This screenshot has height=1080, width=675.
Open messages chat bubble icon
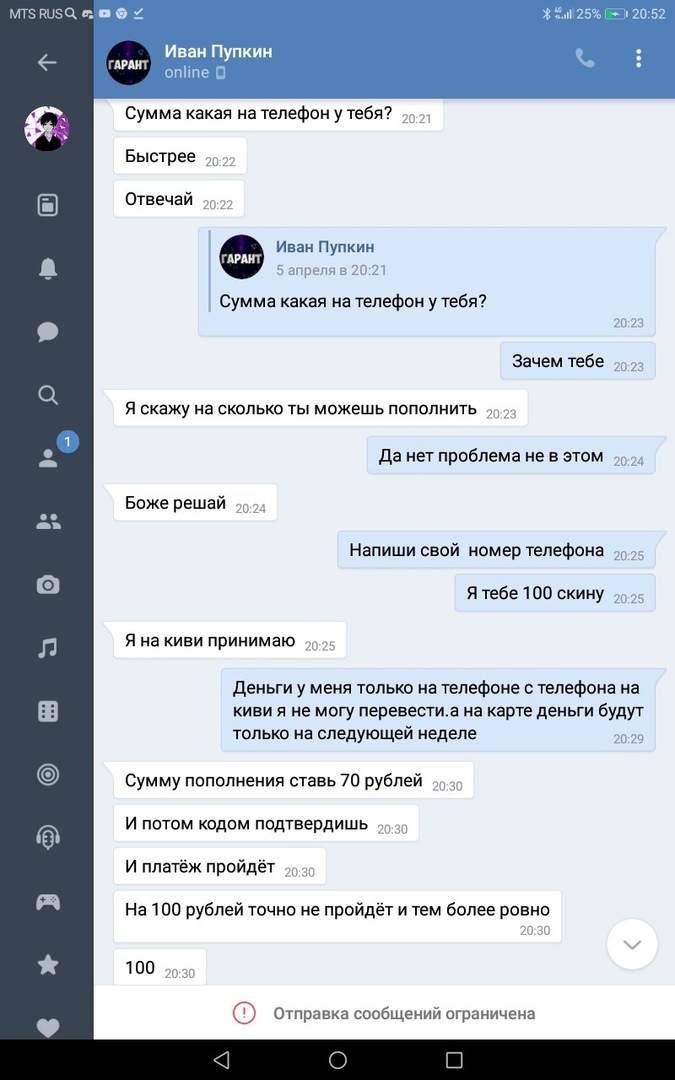pyautogui.click(x=48, y=331)
